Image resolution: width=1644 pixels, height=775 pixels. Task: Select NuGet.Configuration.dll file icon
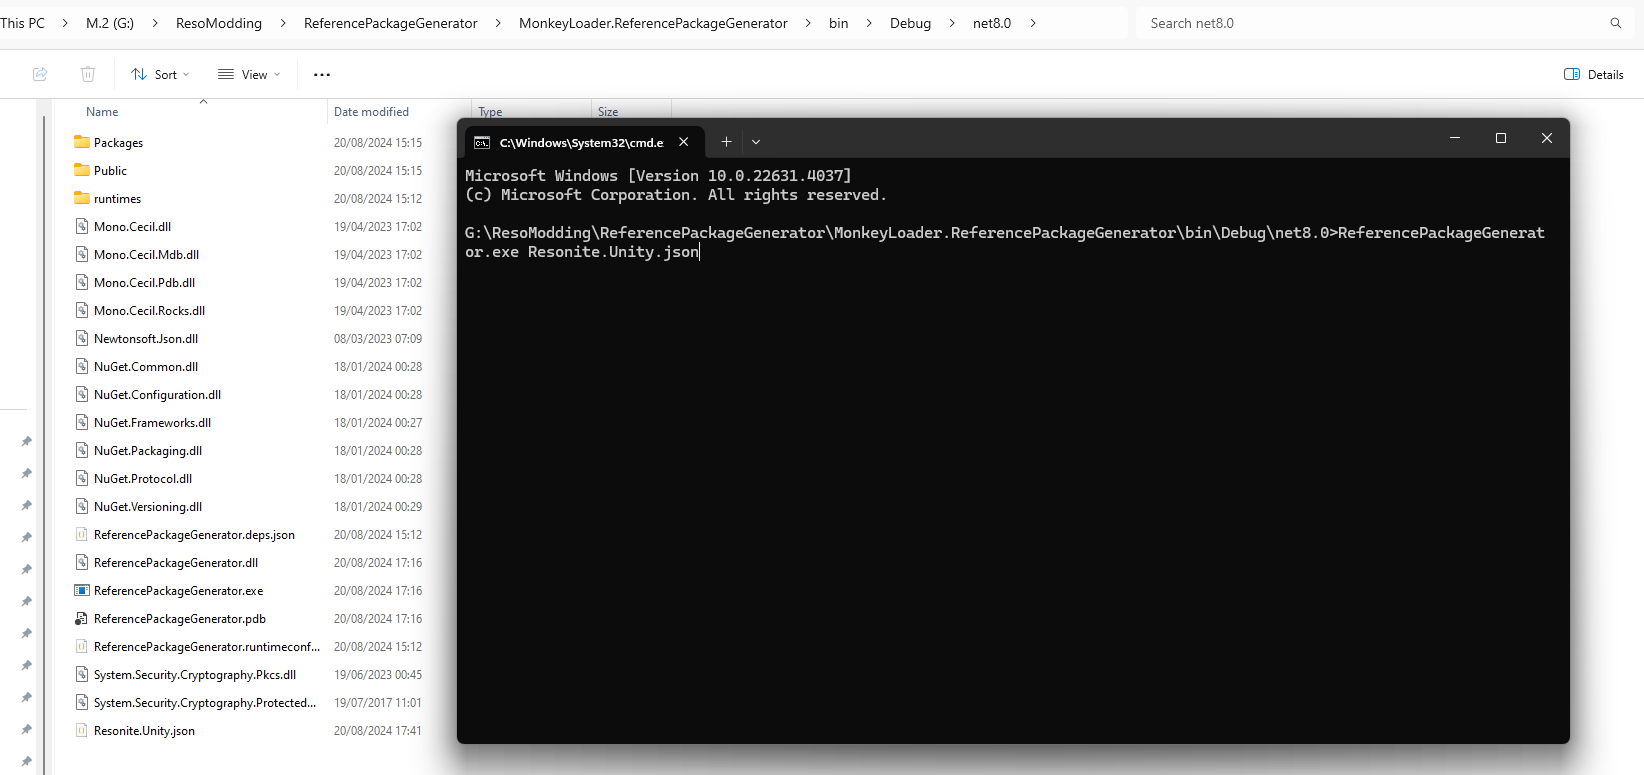(82, 394)
